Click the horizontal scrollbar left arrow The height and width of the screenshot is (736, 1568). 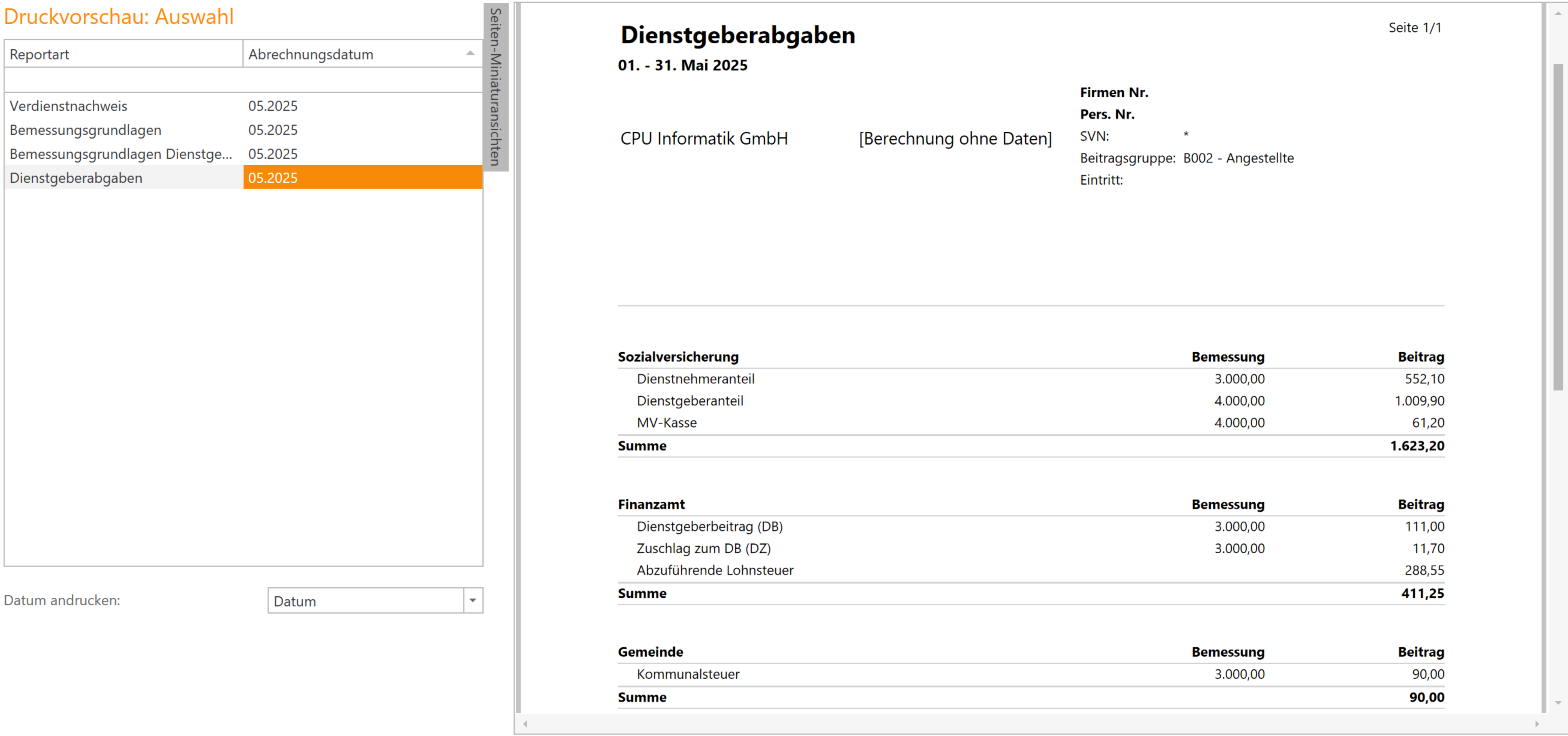click(x=524, y=722)
